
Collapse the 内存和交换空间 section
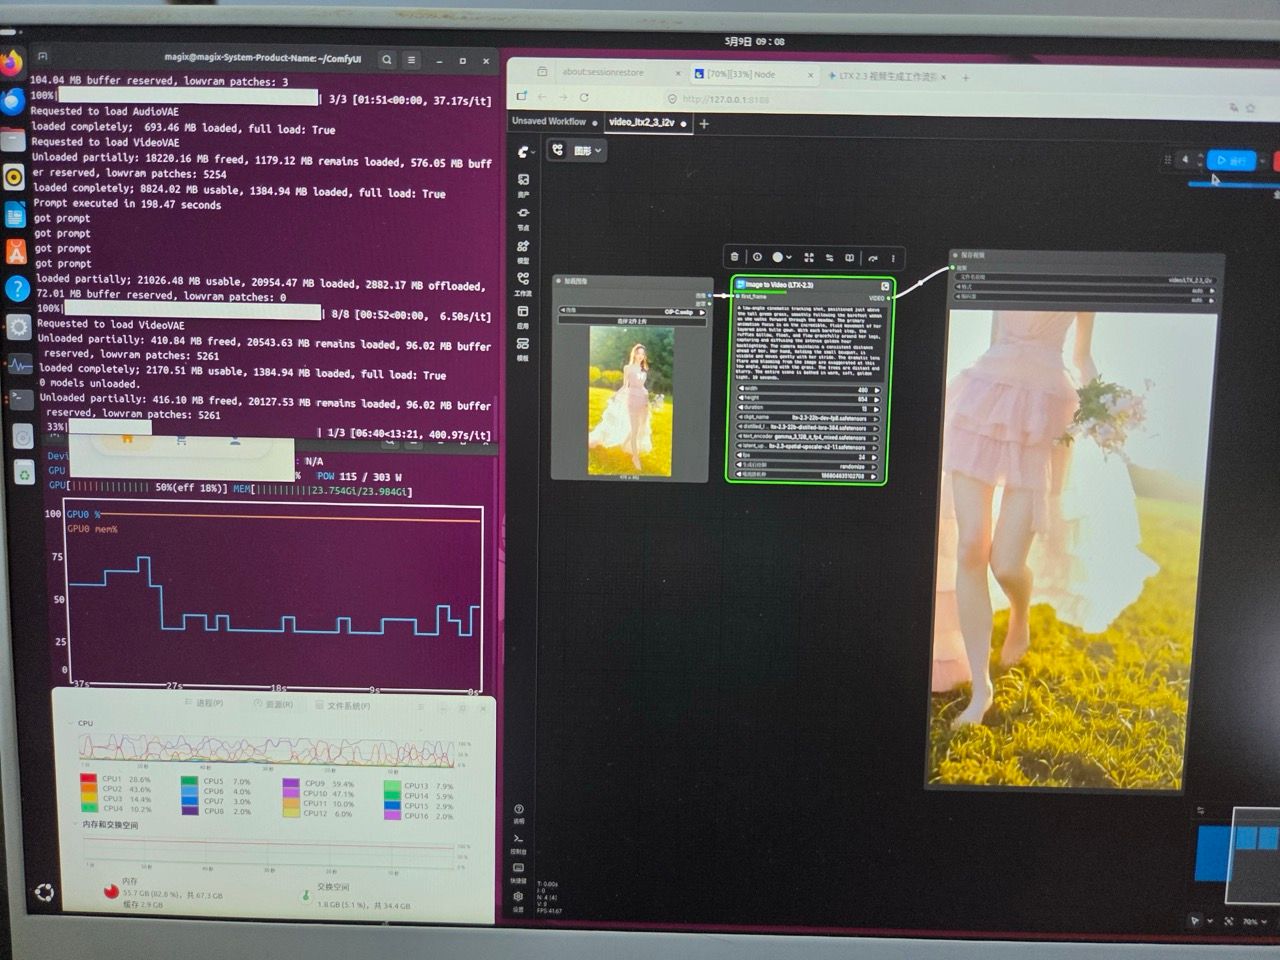coord(77,825)
